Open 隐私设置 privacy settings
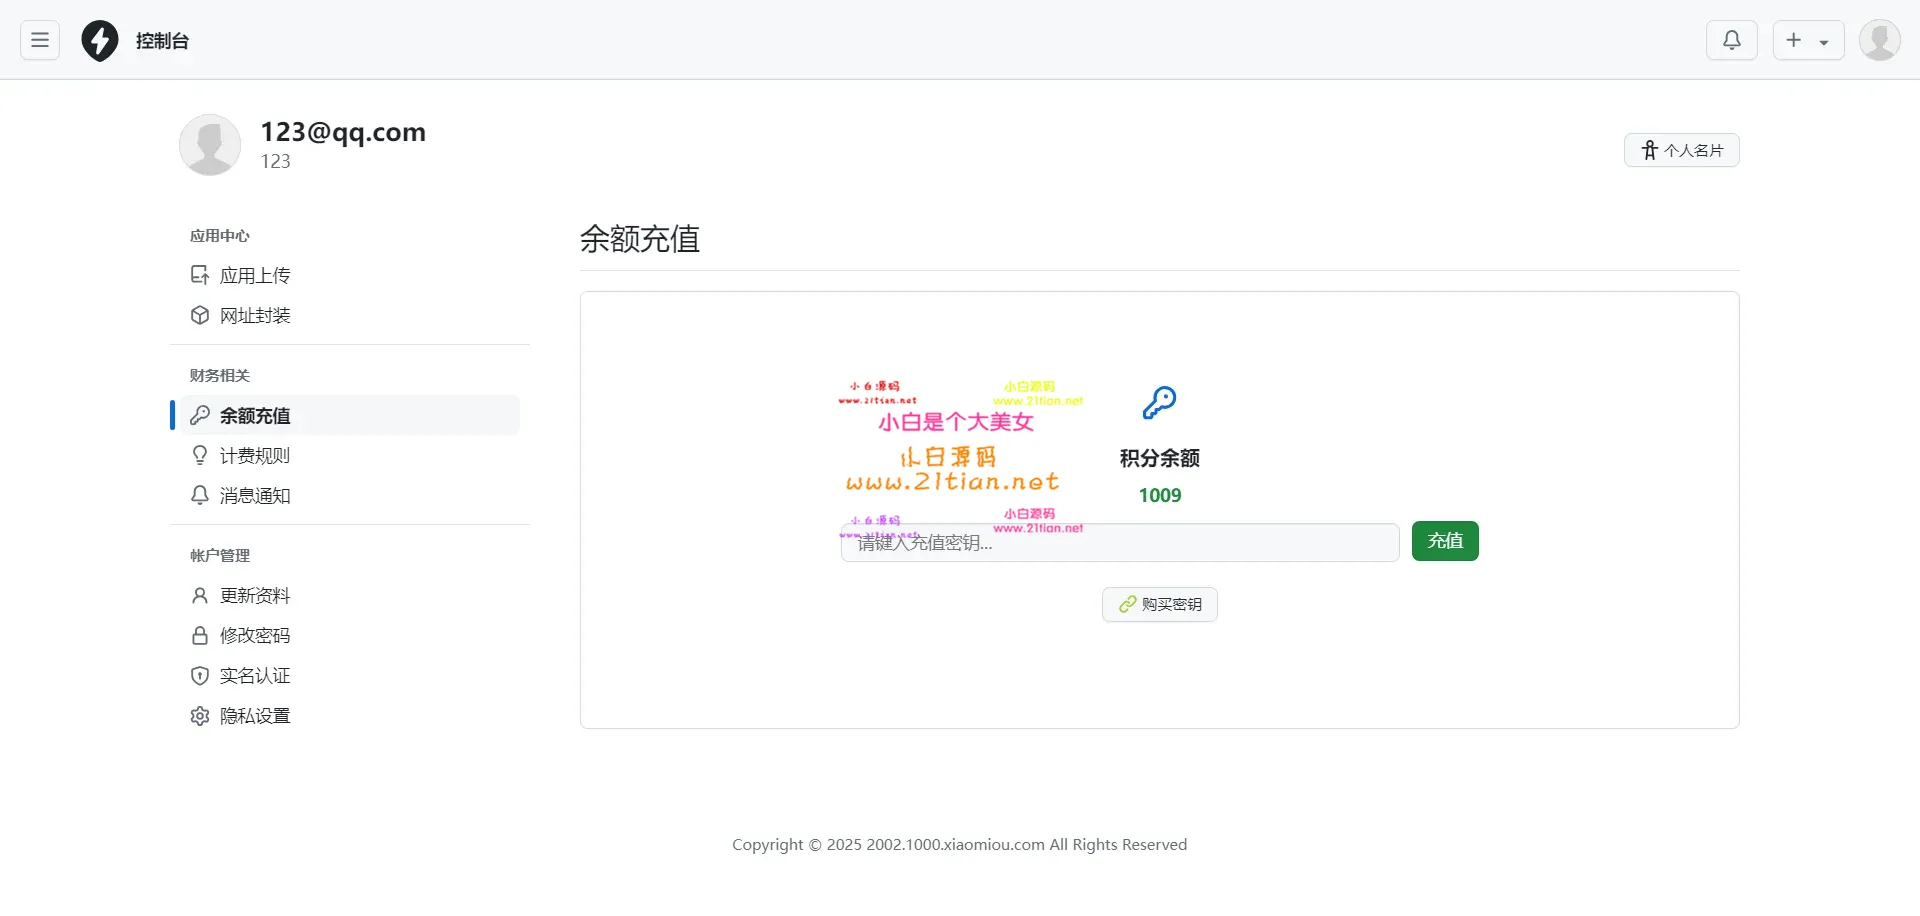The height and width of the screenshot is (916, 1920). click(254, 715)
